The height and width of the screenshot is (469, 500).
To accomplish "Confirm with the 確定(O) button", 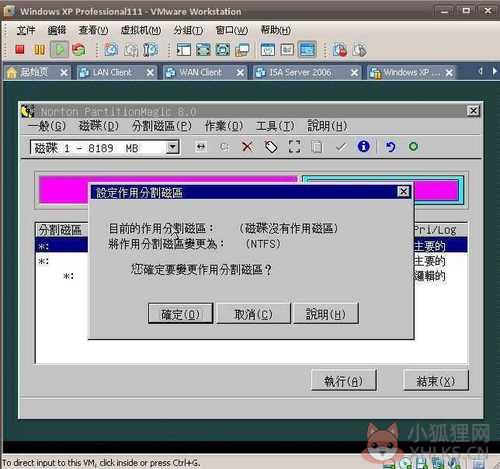I will 180,313.
